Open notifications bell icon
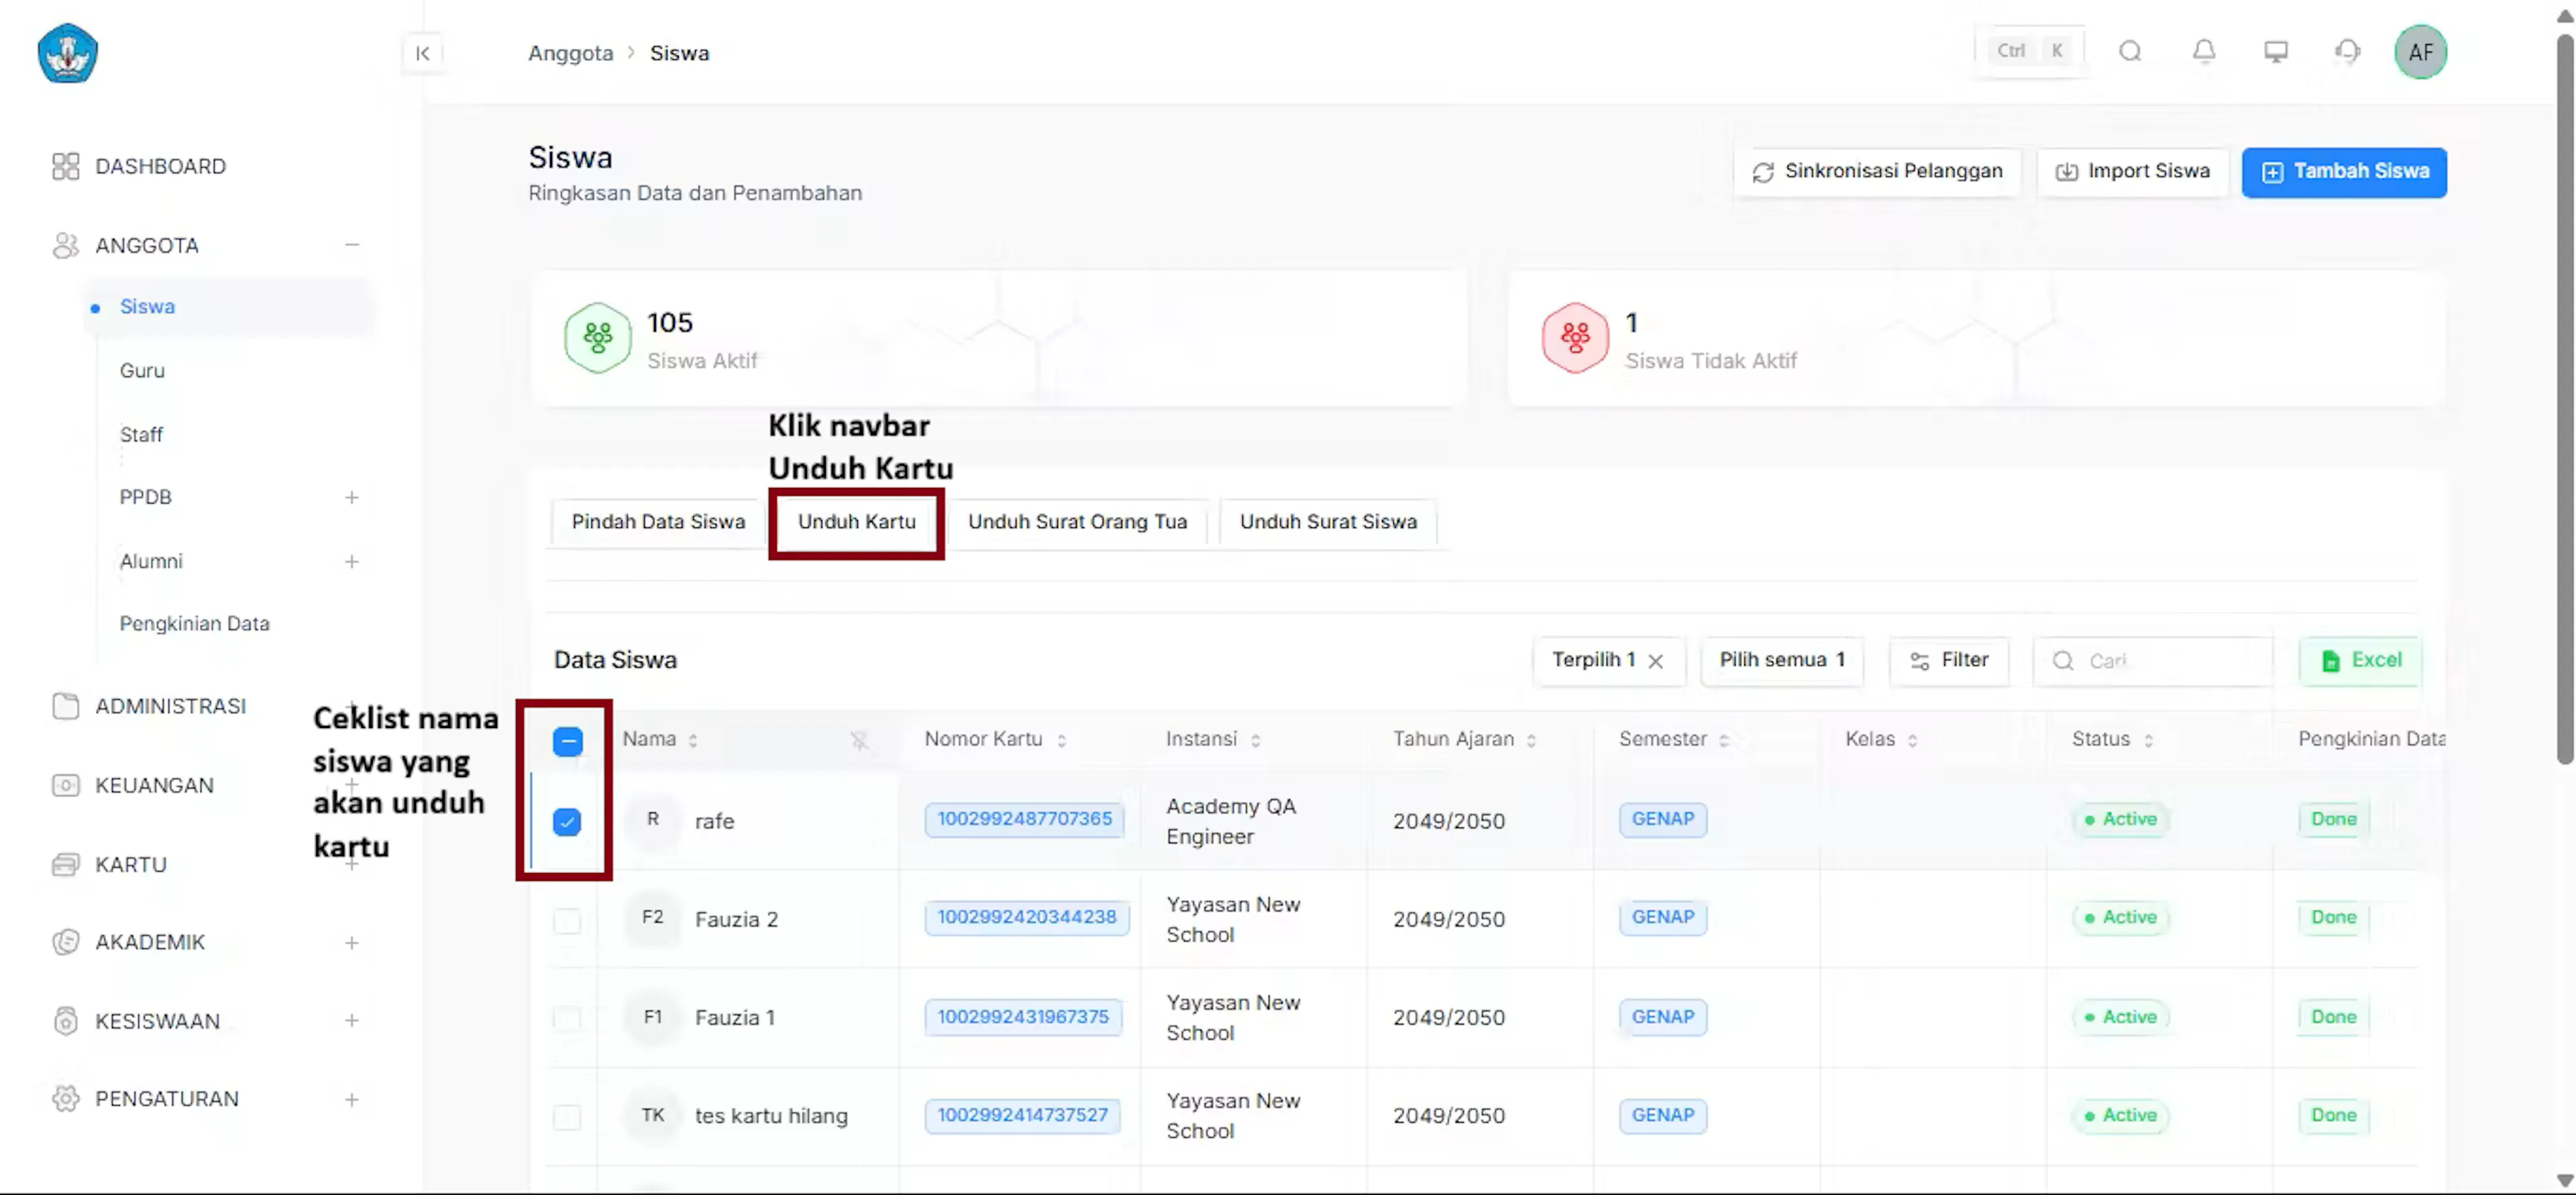This screenshot has width=2576, height=1195. pyautogui.click(x=2204, y=51)
